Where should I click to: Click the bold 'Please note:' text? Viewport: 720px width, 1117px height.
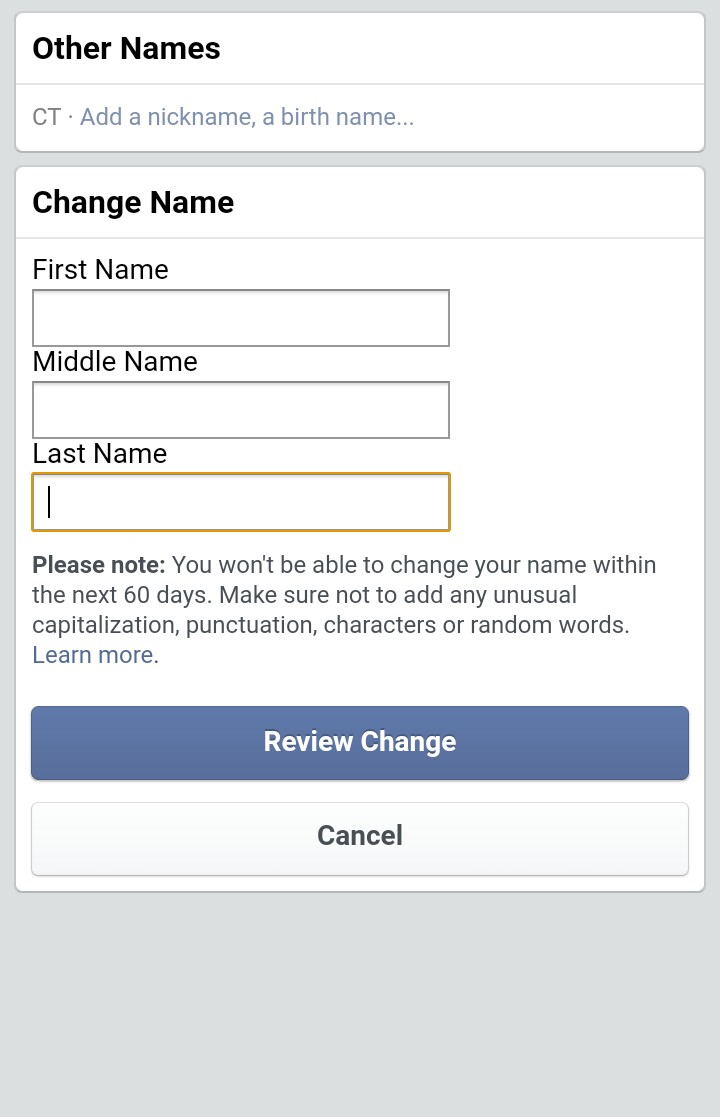pos(98,565)
